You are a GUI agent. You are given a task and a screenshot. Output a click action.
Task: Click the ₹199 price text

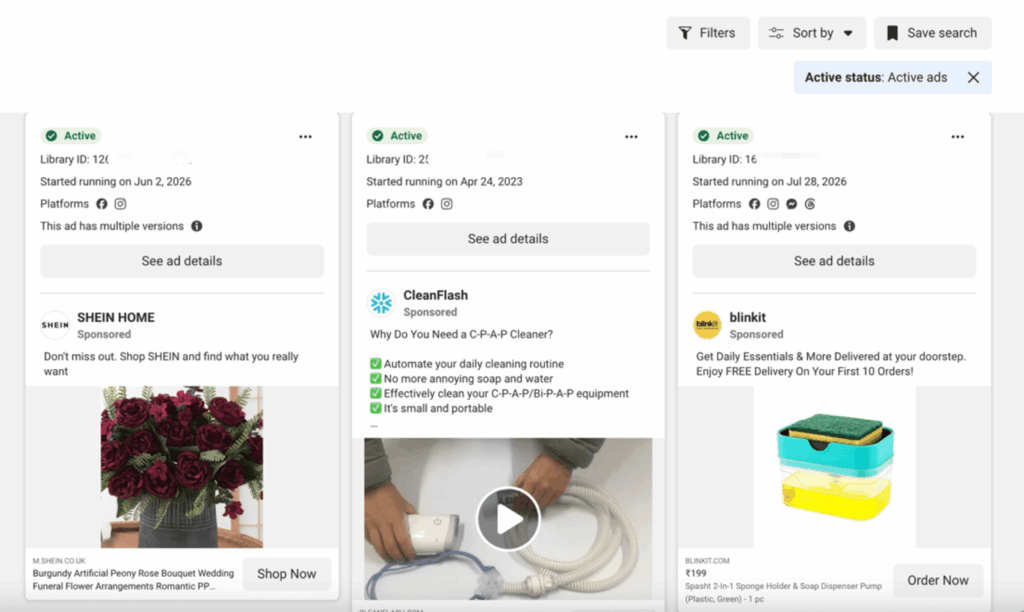tap(696, 573)
